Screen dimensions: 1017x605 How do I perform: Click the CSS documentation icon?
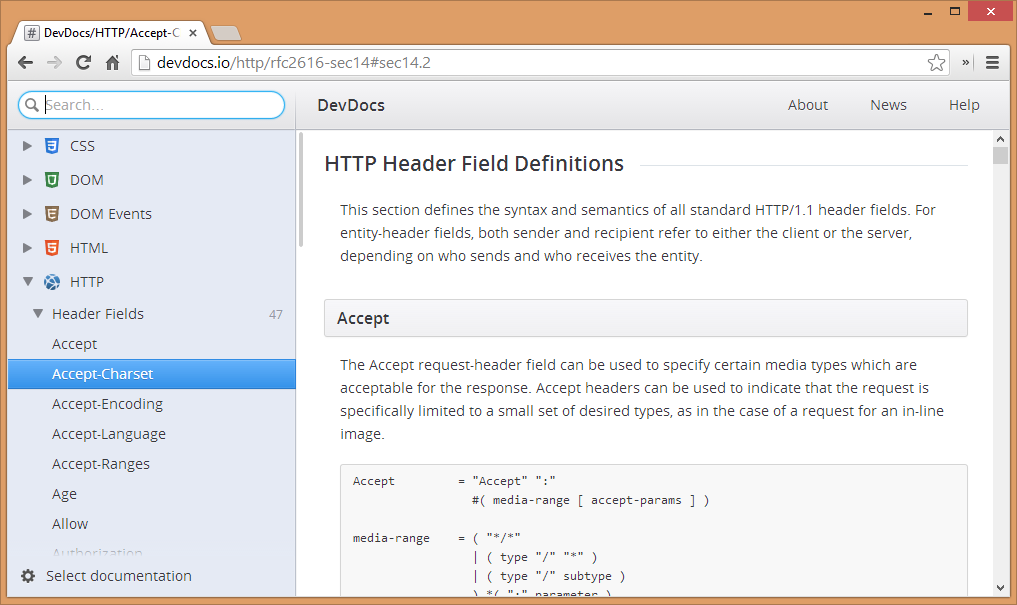52,146
